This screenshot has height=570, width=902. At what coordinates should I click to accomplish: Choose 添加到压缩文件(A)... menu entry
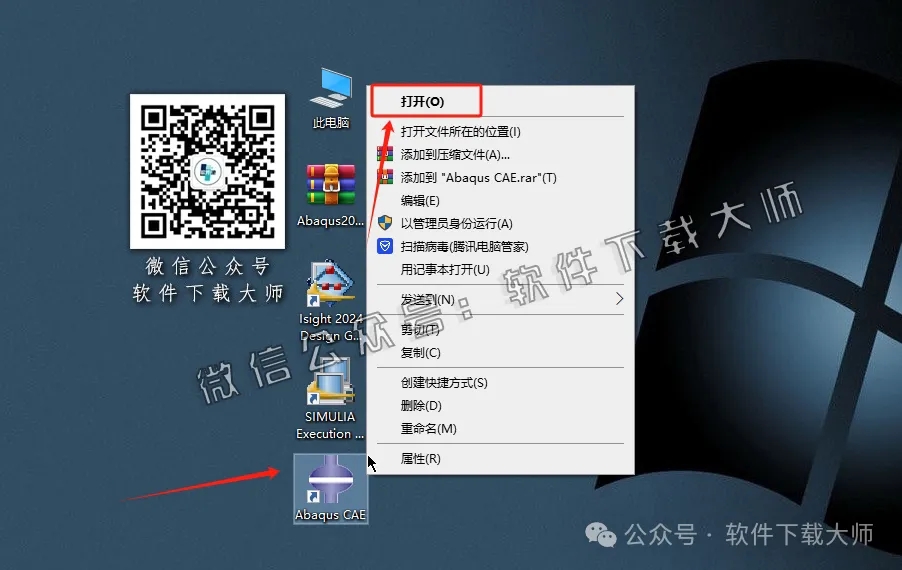pos(500,154)
